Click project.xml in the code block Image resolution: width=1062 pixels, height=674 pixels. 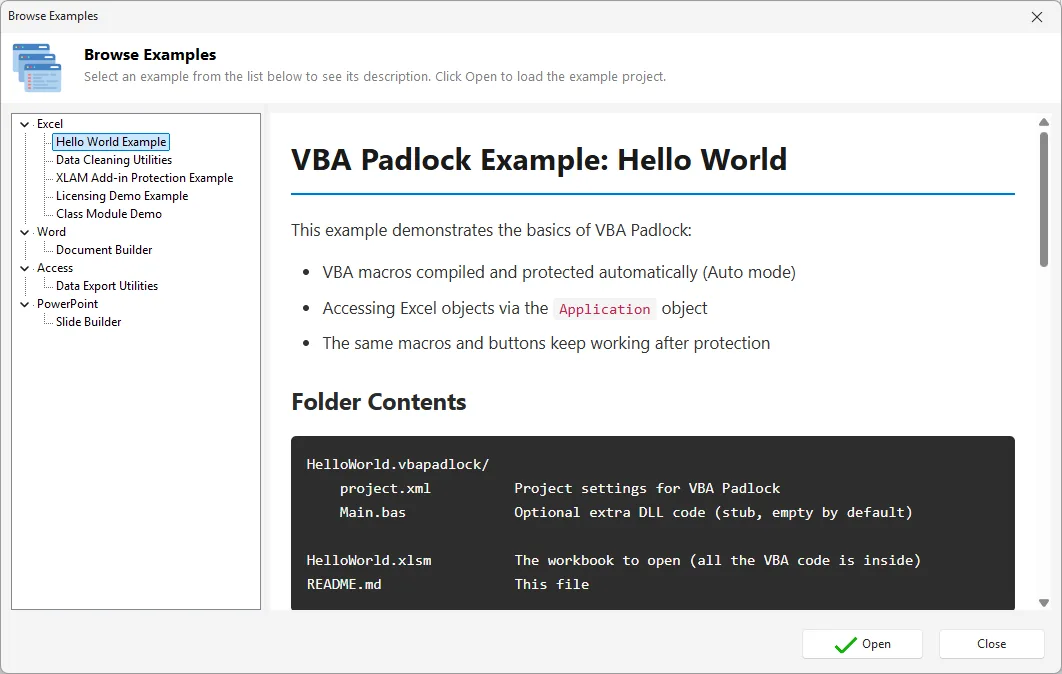point(385,488)
